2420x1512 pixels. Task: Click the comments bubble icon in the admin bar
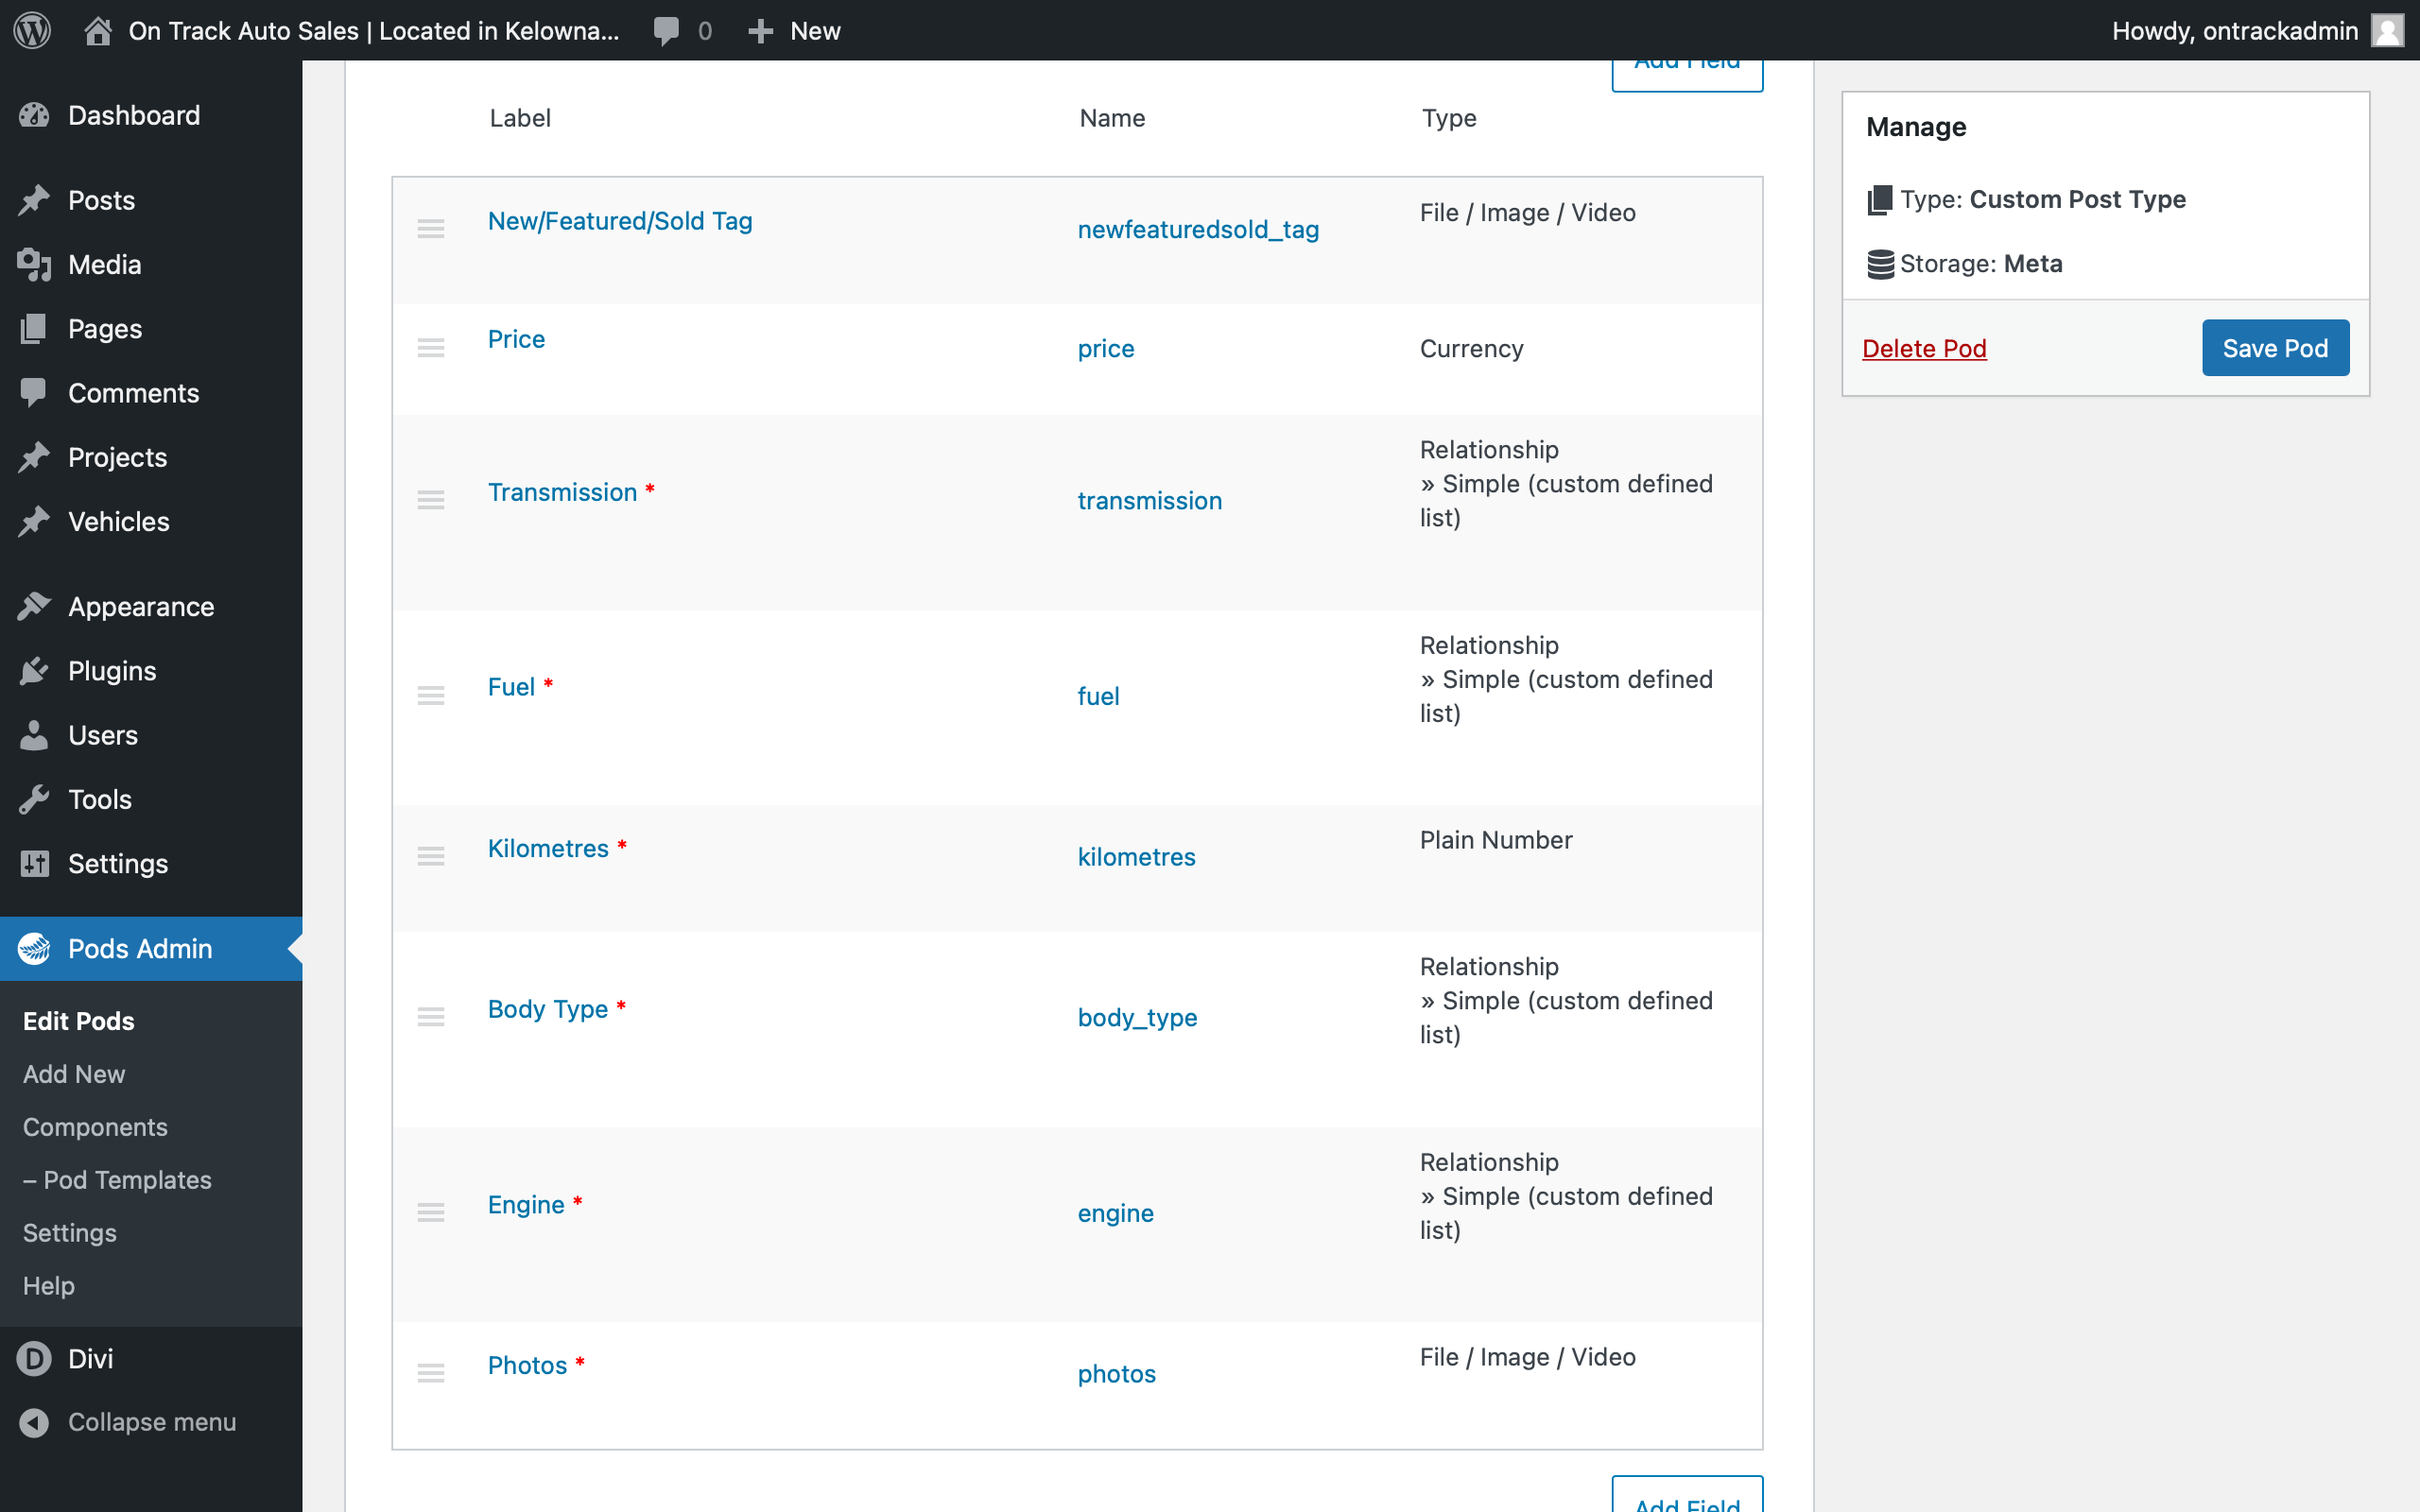click(x=666, y=30)
